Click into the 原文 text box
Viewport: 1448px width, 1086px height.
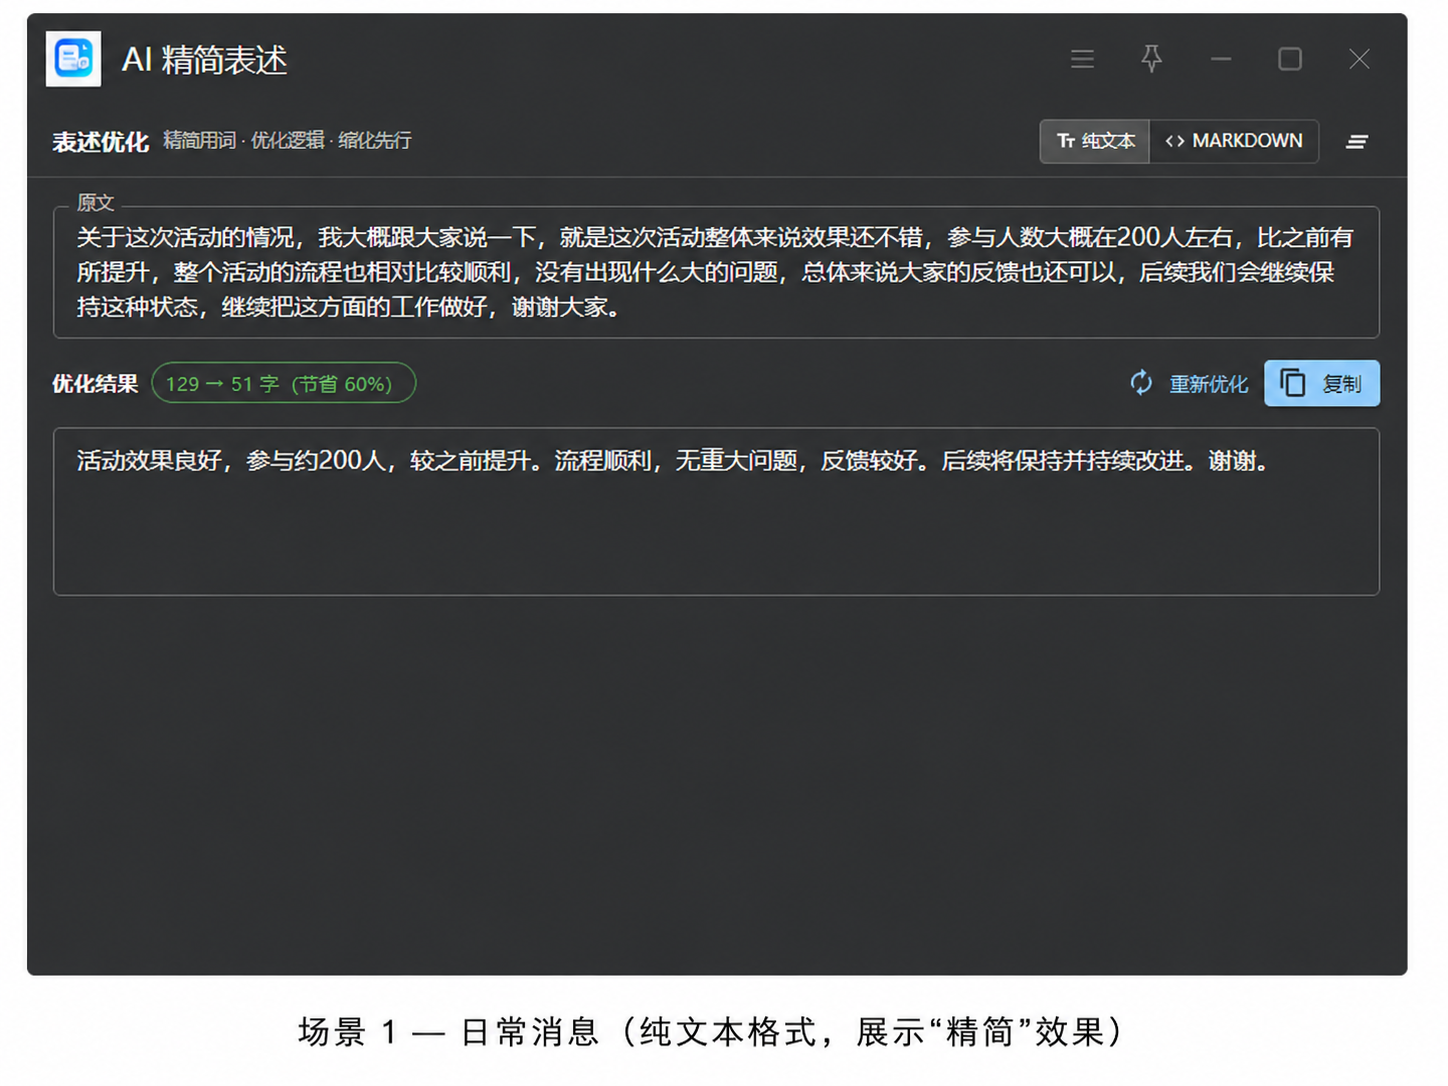(x=716, y=272)
